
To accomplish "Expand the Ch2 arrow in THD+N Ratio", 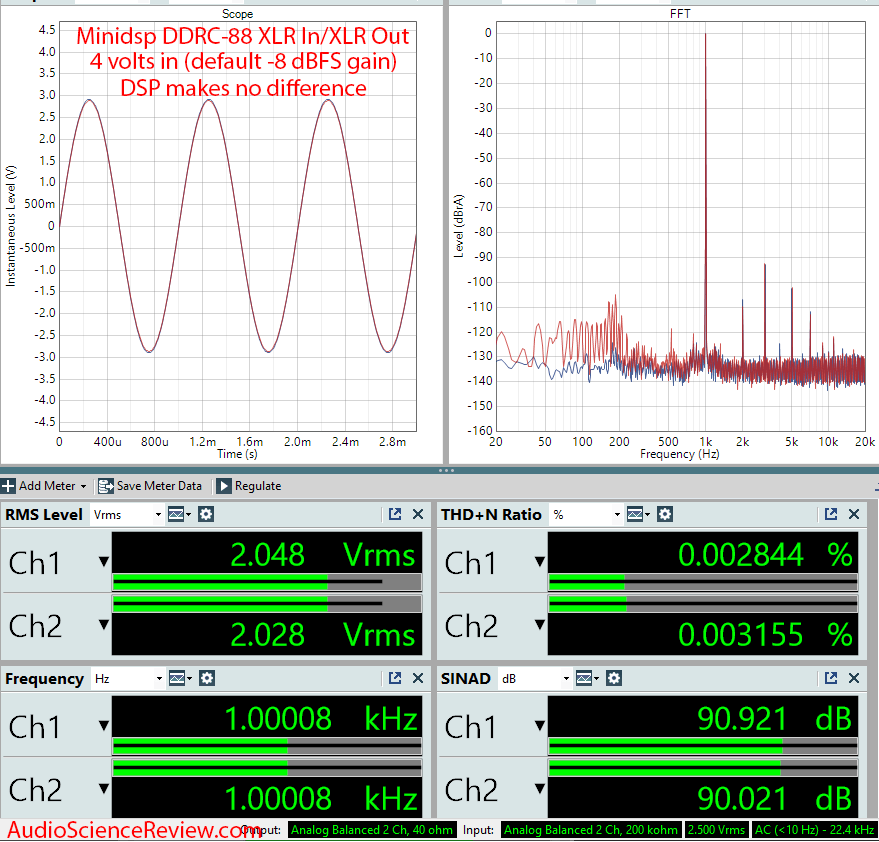I will coord(540,624).
